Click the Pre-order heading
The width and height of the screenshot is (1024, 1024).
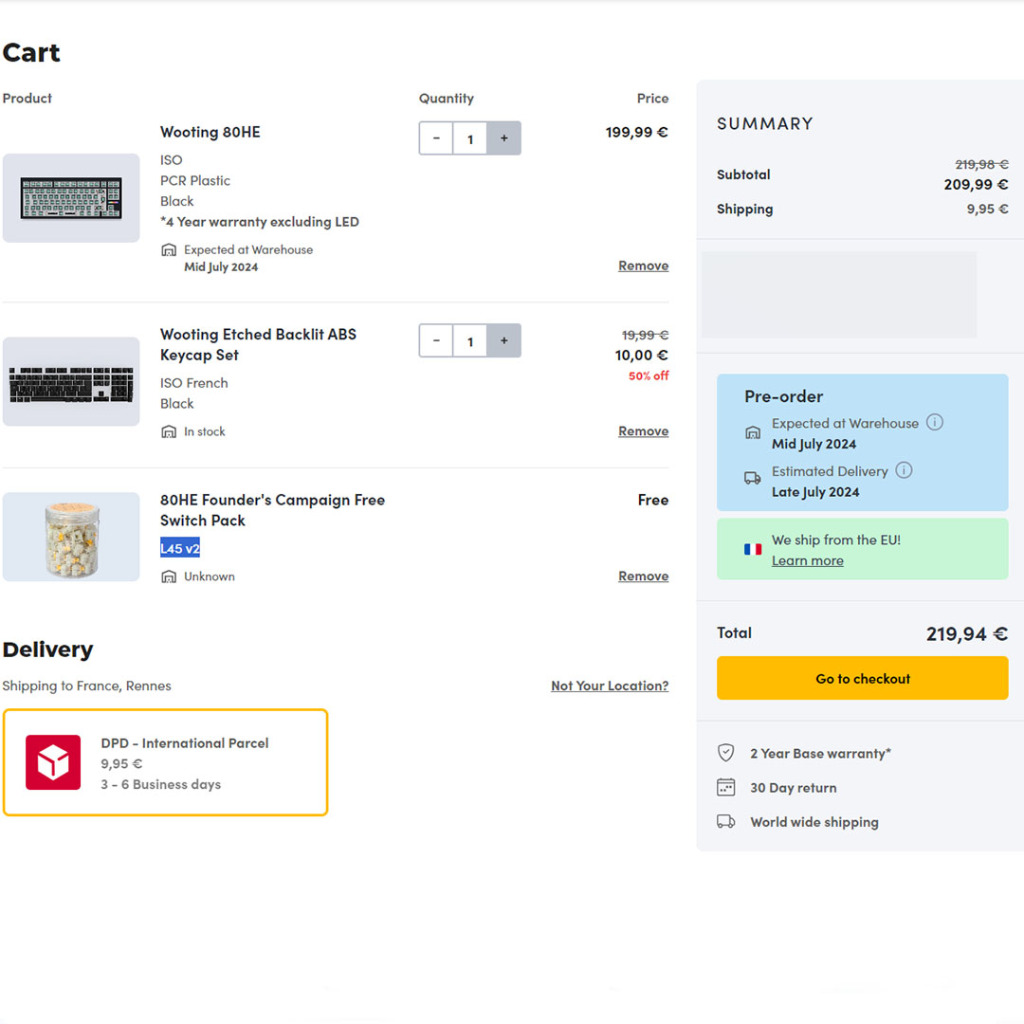coord(784,396)
